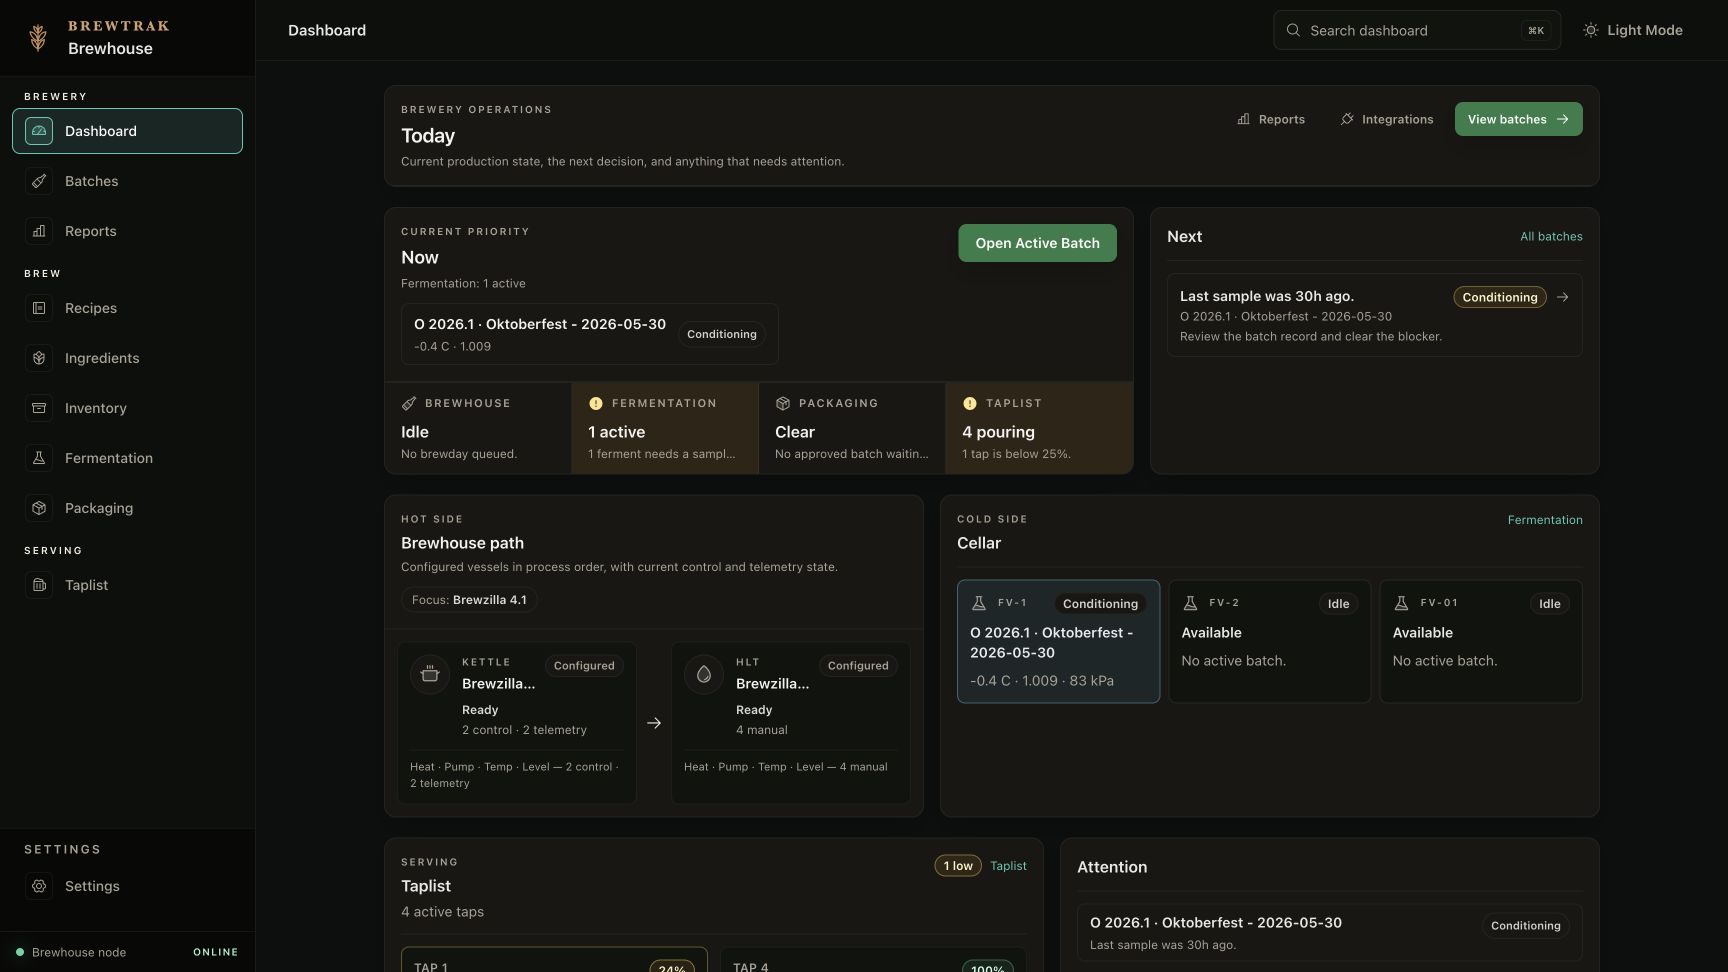
Task: Click in the Search dashboard field
Action: coord(1417,30)
